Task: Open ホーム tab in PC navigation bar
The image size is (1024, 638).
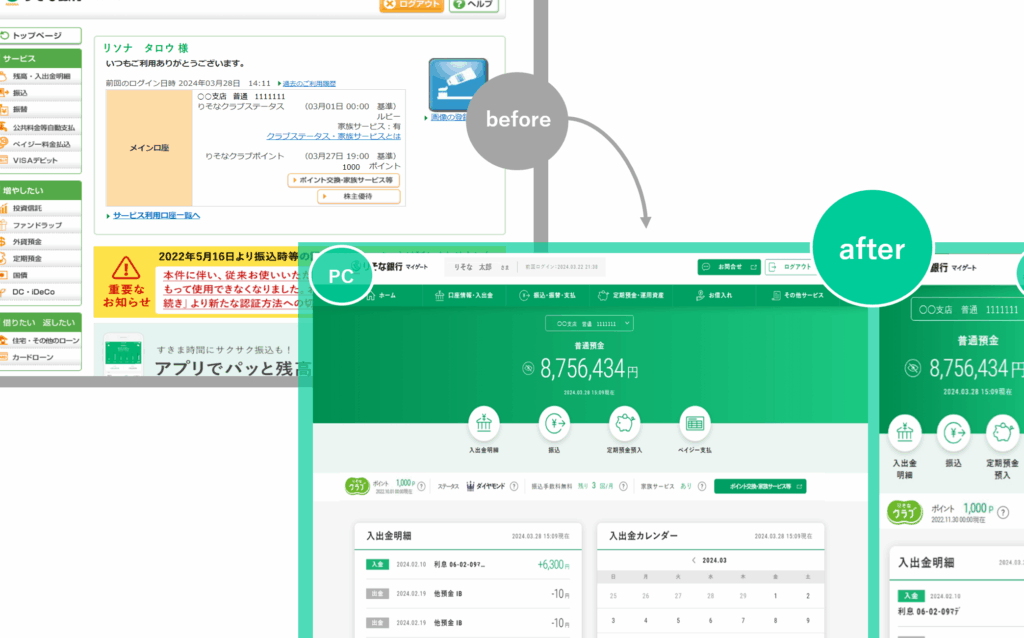Action: pyautogui.click(x=381, y=295)
